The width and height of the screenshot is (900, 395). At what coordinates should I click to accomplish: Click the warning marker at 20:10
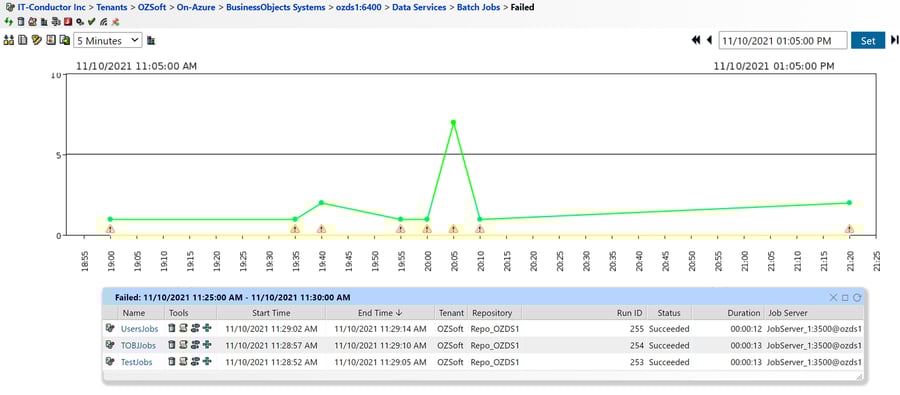click(x=480, y=229)
